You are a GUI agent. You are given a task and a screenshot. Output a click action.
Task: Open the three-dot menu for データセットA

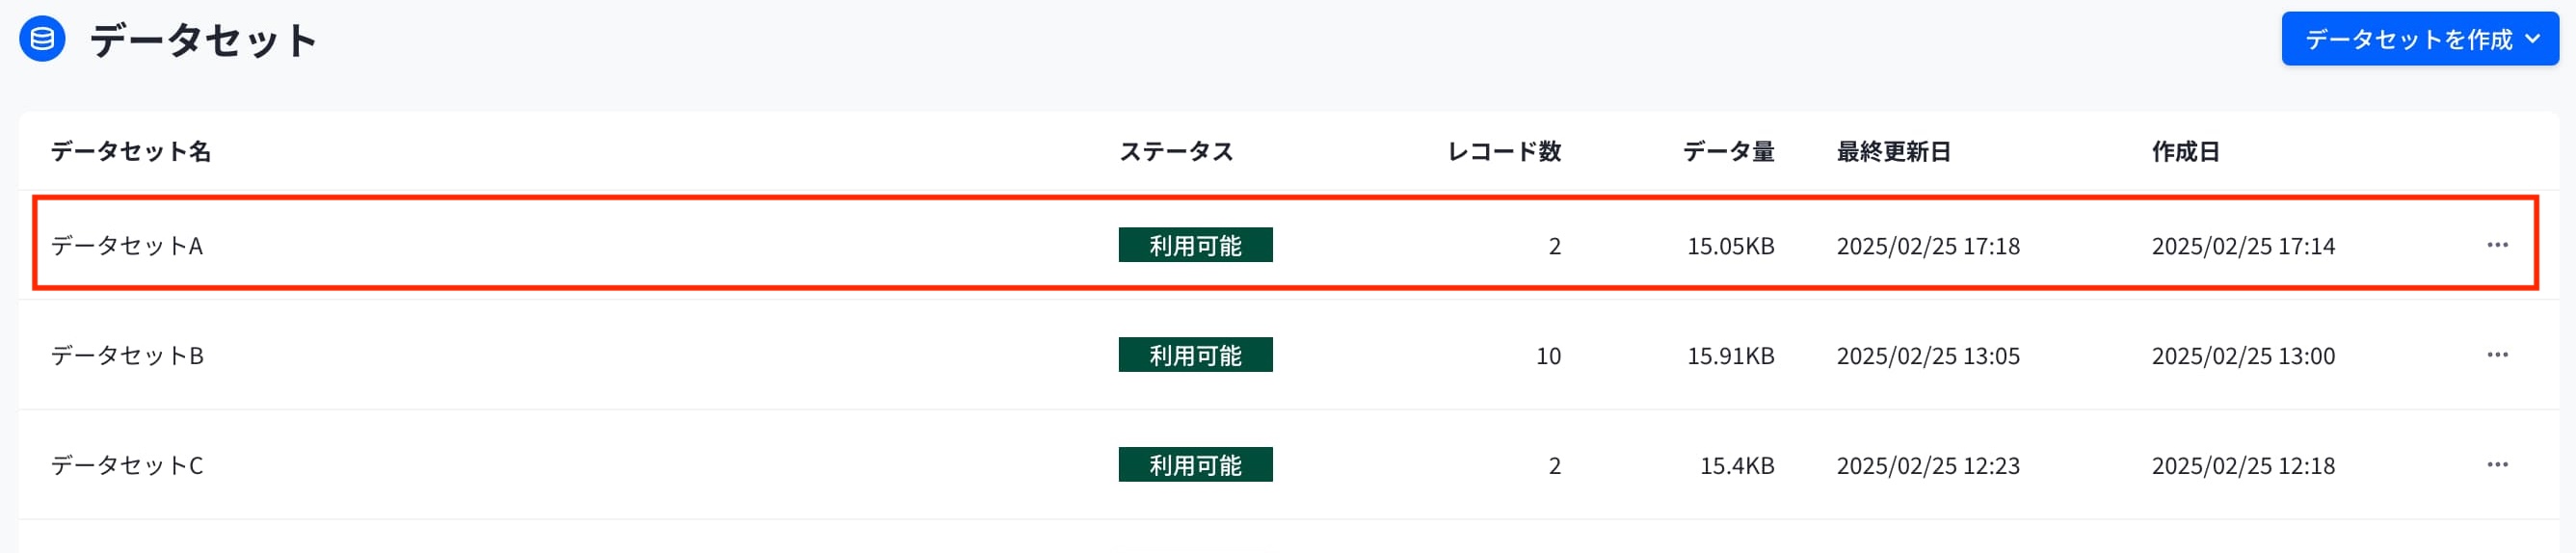point(2497,245)
